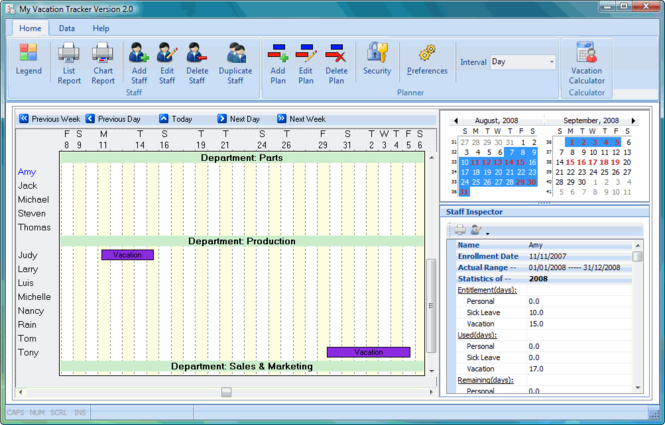Viewport: 665px width, 425px height.
Task: Open the Legend icon
Action: [28, 59]
